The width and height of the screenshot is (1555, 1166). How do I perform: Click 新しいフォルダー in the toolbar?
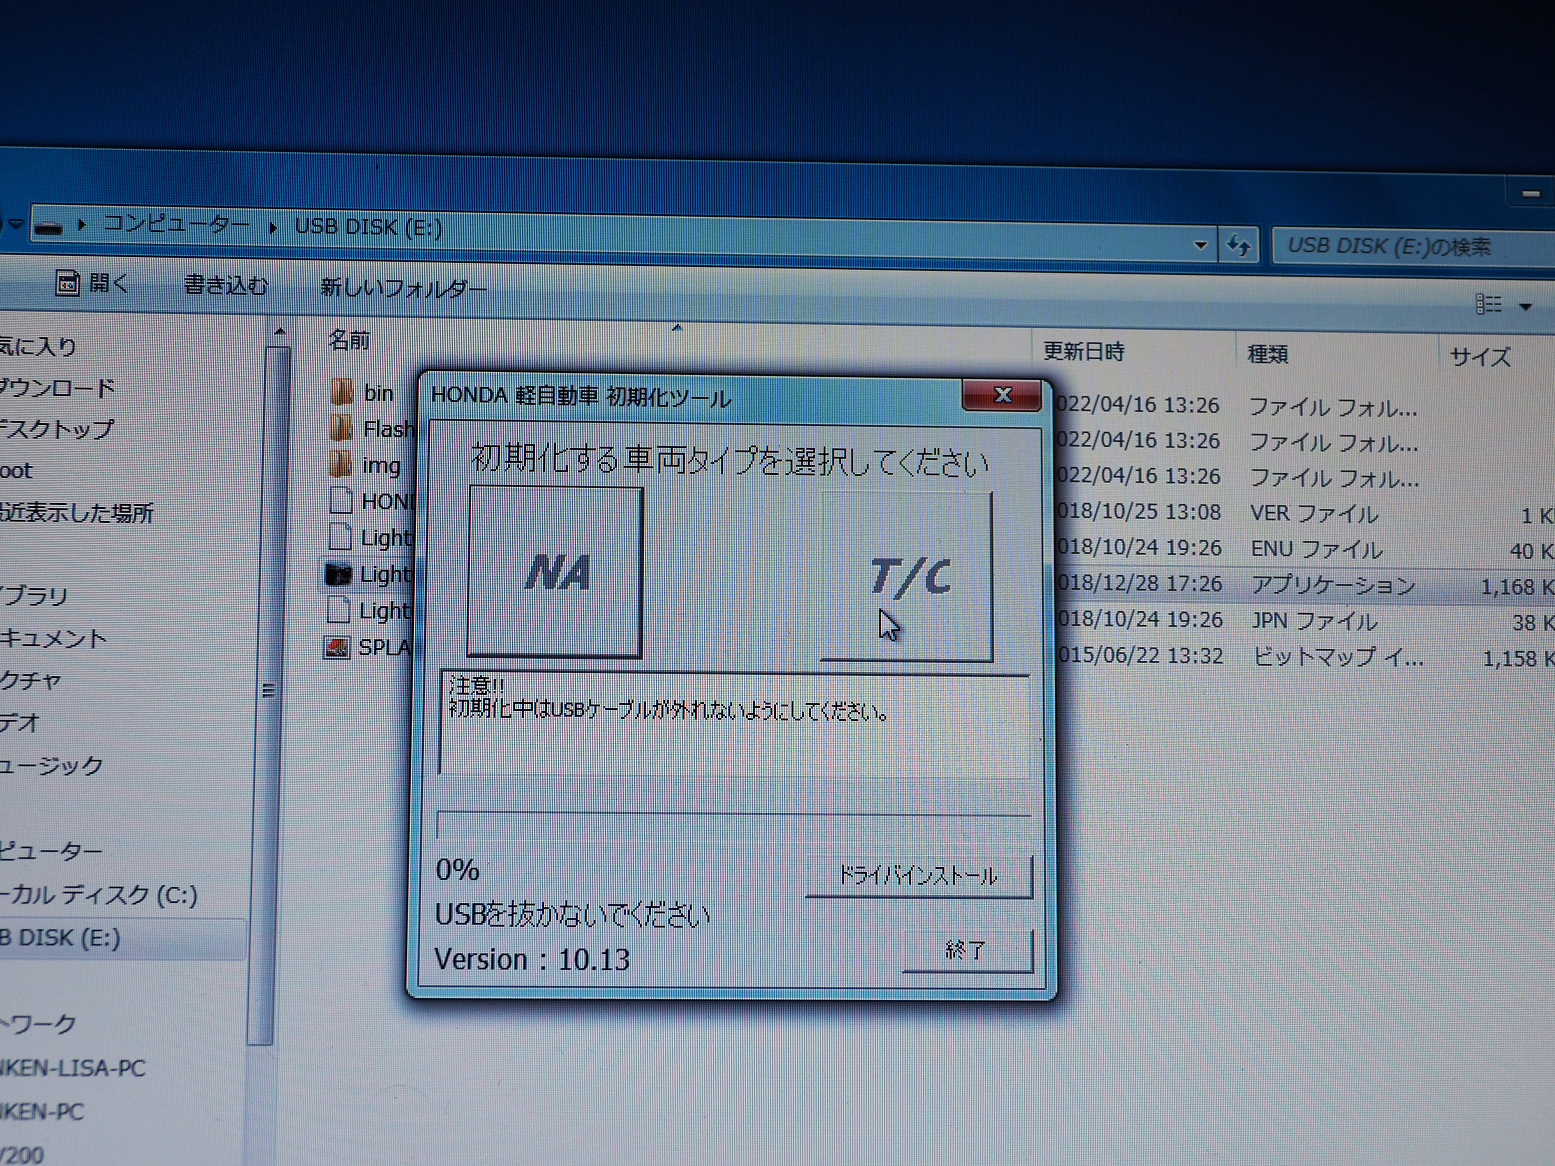coord(403,289)
